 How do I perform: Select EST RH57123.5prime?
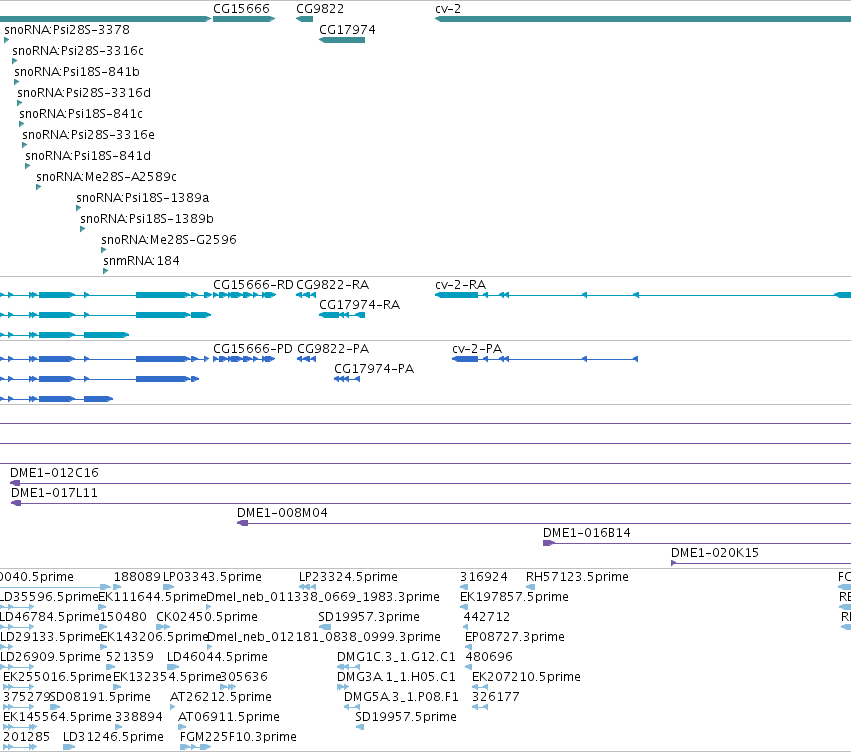tap(577, 577)
